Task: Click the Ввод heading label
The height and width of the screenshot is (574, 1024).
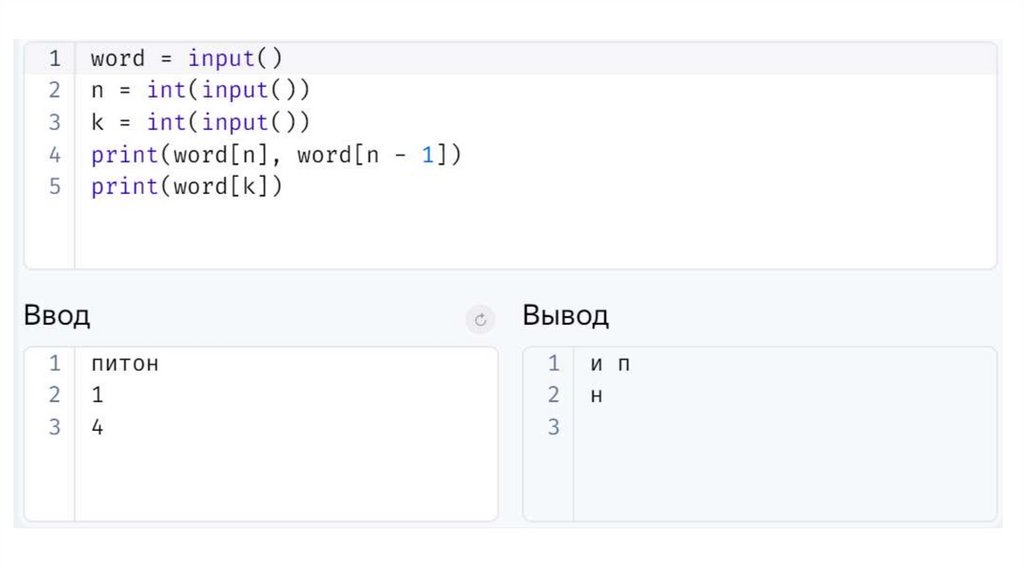Action: click(x=57, y=316)
